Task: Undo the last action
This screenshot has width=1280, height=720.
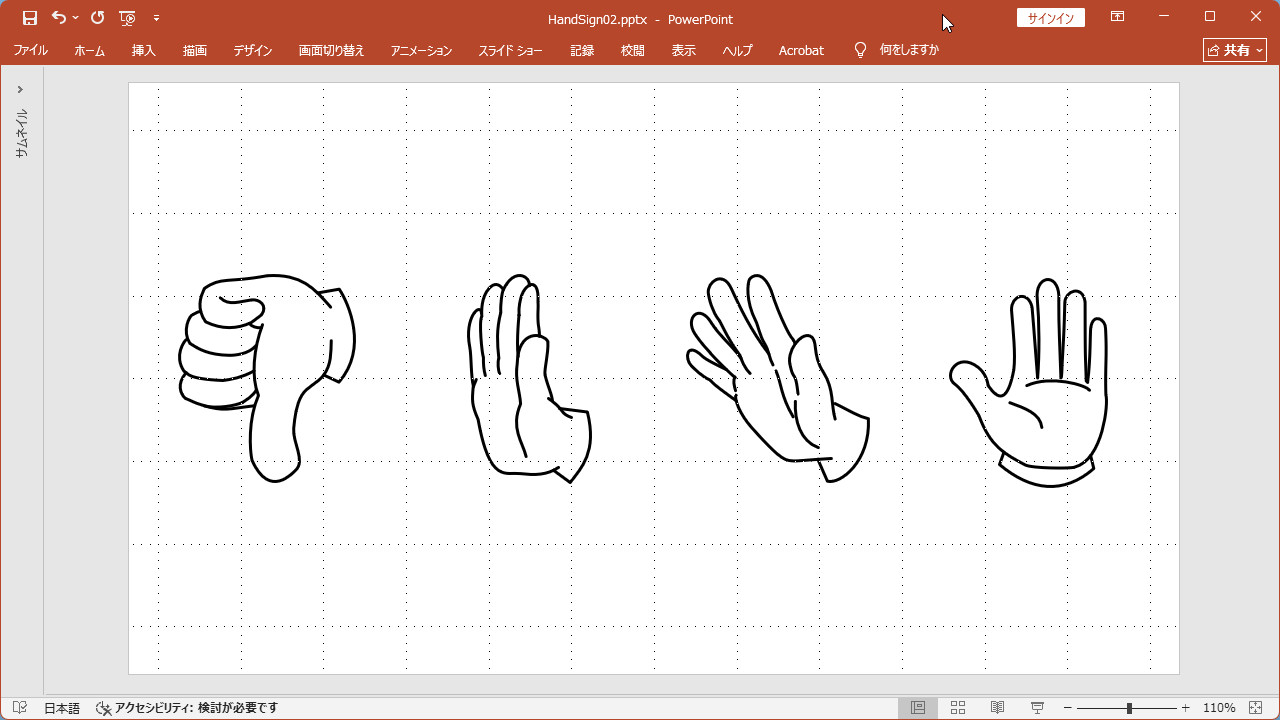Action: [x=57, y=17]
